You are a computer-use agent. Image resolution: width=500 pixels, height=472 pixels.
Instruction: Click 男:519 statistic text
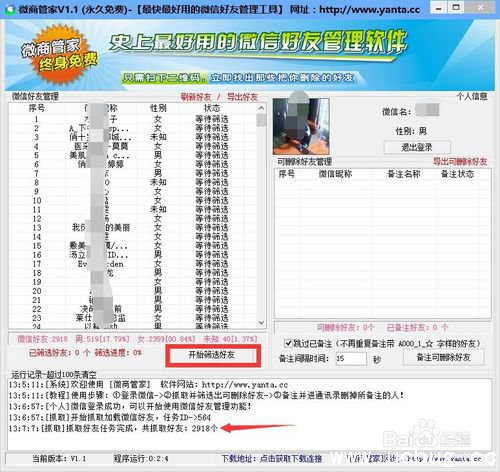click(x=102, y=339)
